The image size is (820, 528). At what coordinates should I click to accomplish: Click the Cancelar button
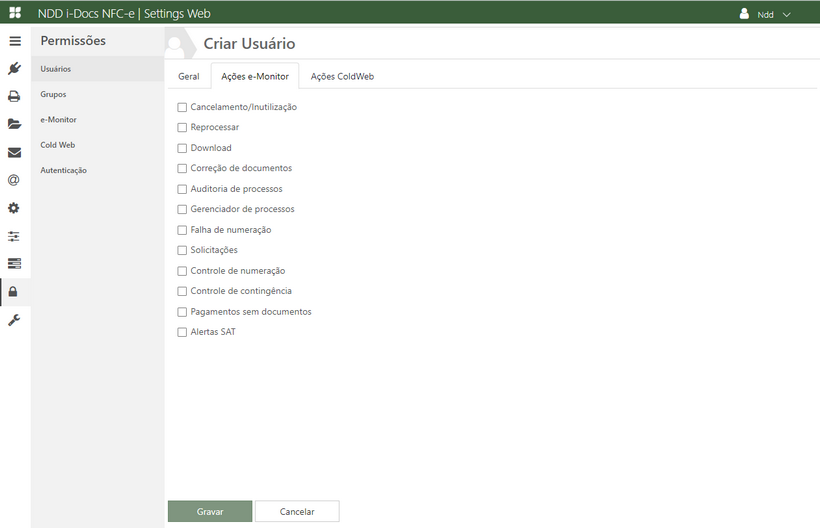tap(297, 511)
